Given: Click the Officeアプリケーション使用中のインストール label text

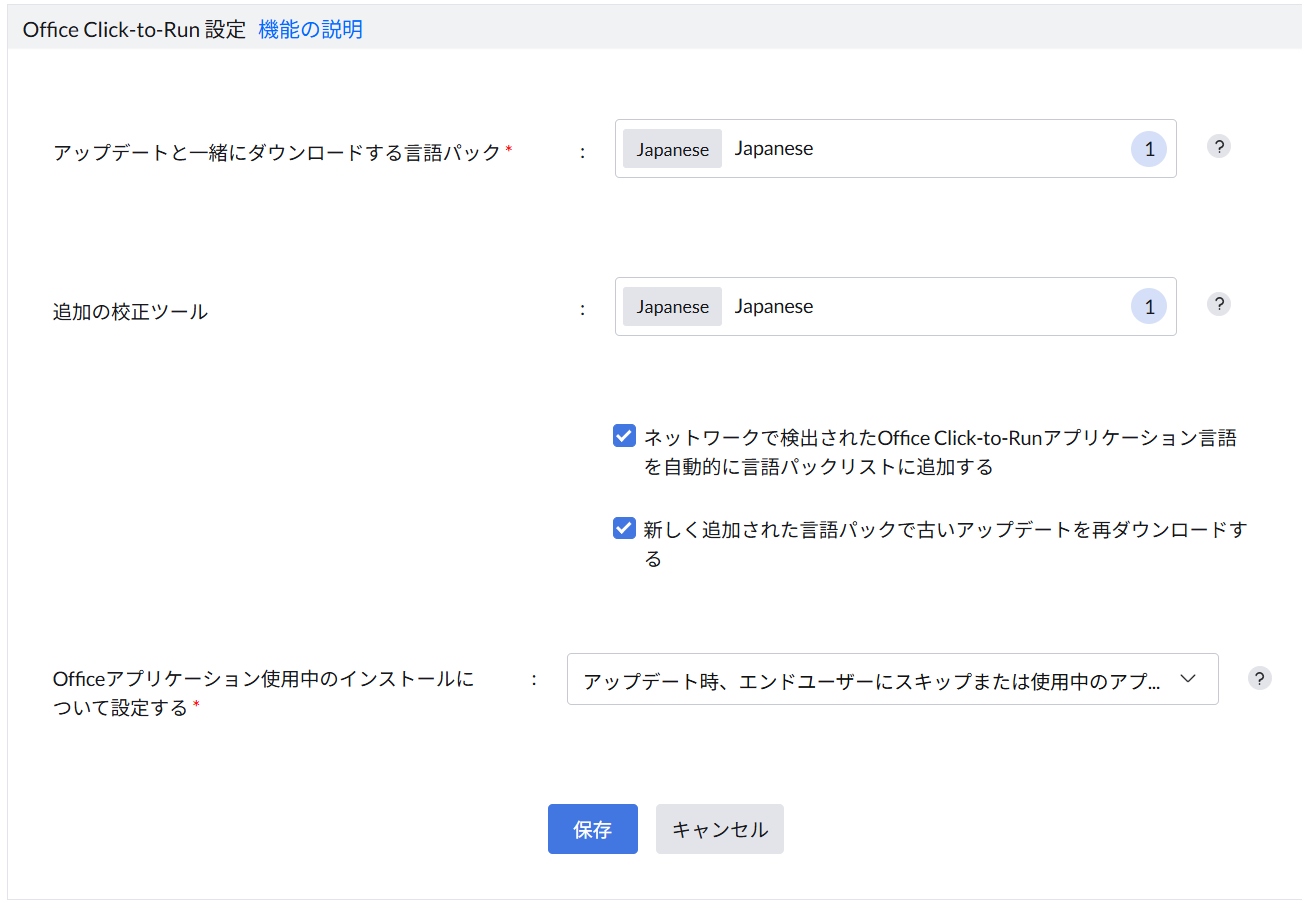Looking at the screenshot, I should [x=262, y=680].
